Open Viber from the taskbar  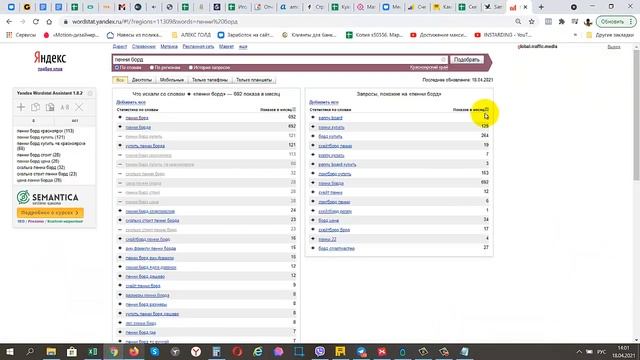[320, 351]
